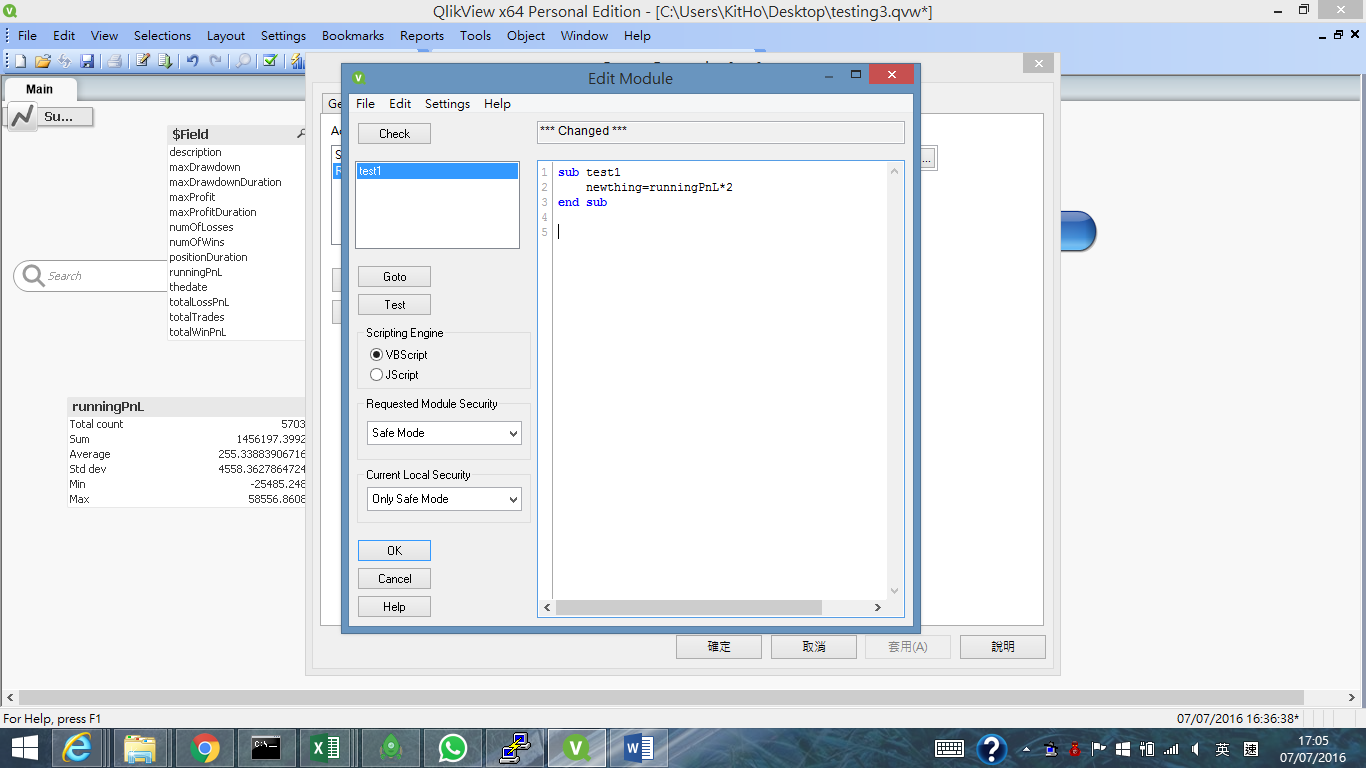Select the VBScript scripting engine
The image size is (1366, 768).
click(377, 355)
